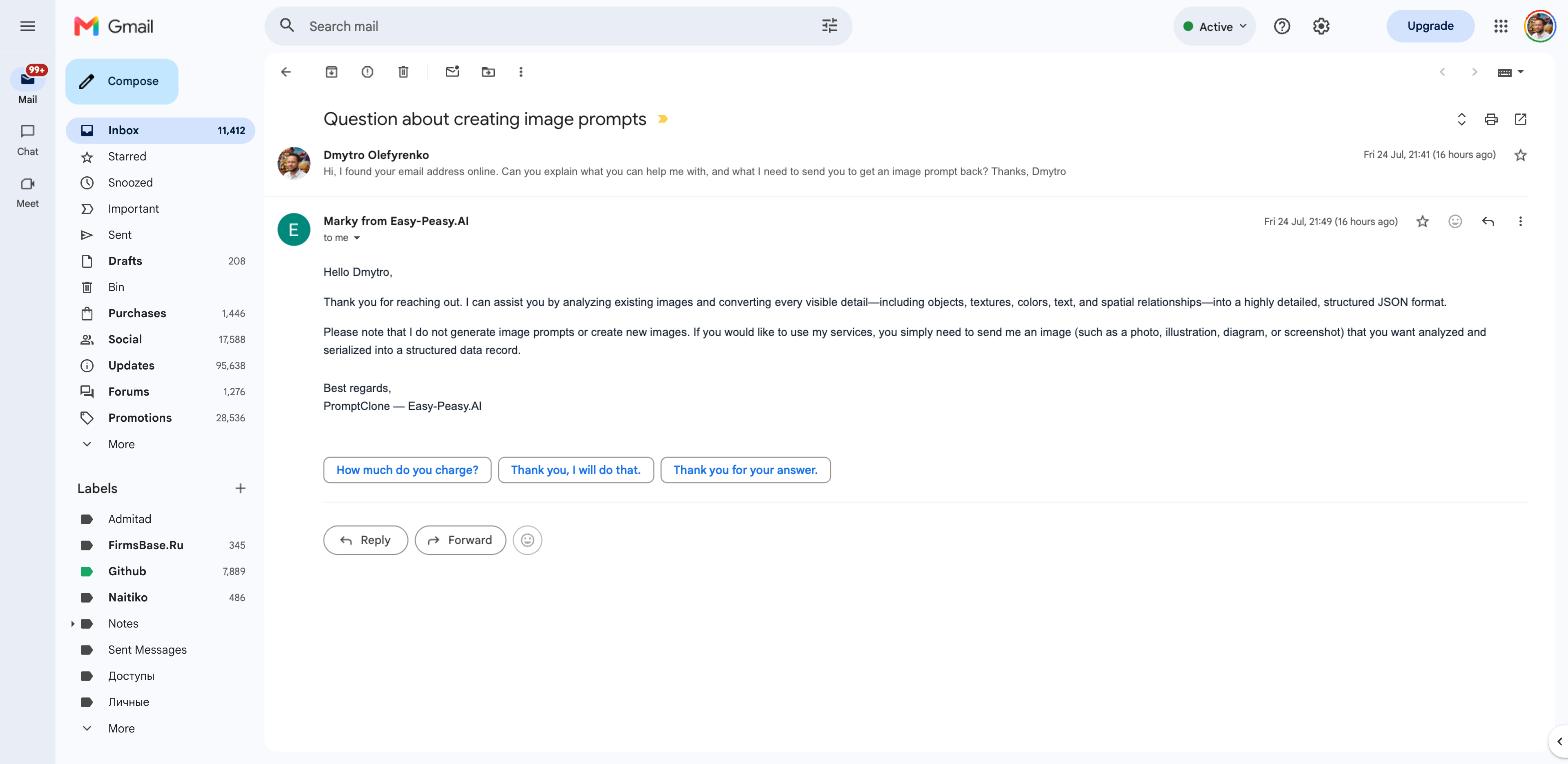Open the Github label
This screenshot has width=1568, height=764.
click(x=160, y=571)
